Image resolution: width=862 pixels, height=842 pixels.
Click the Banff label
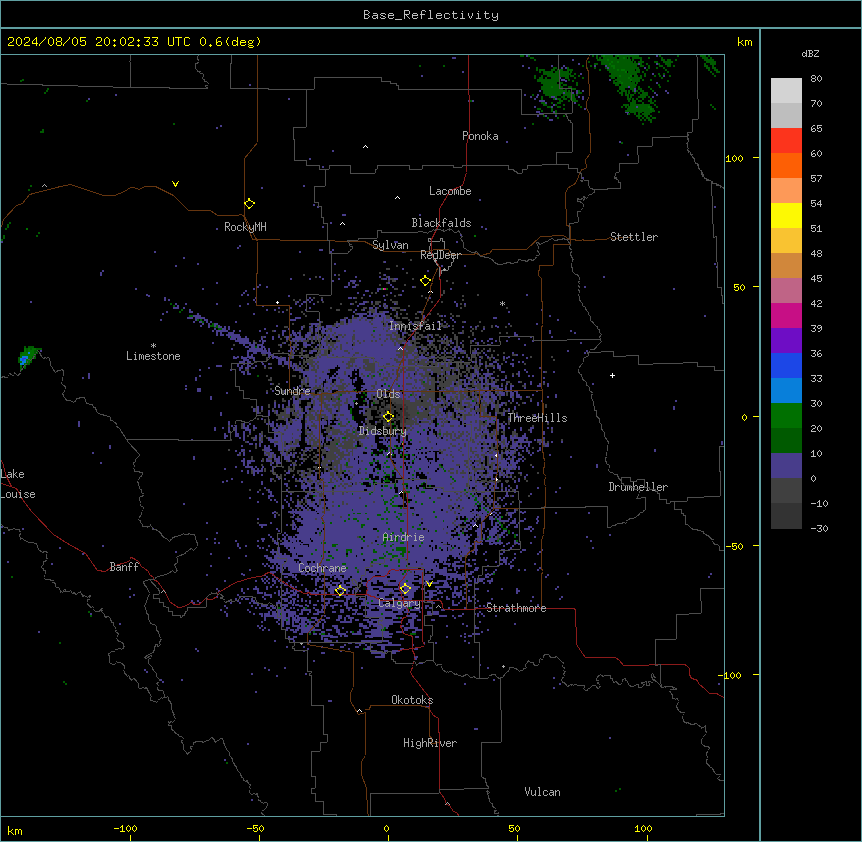124,567
